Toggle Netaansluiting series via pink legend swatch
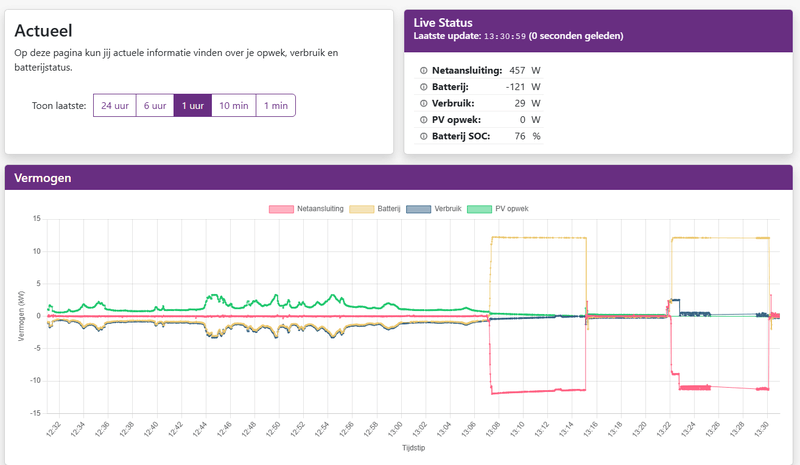800x465 pixels. [281, 209]
